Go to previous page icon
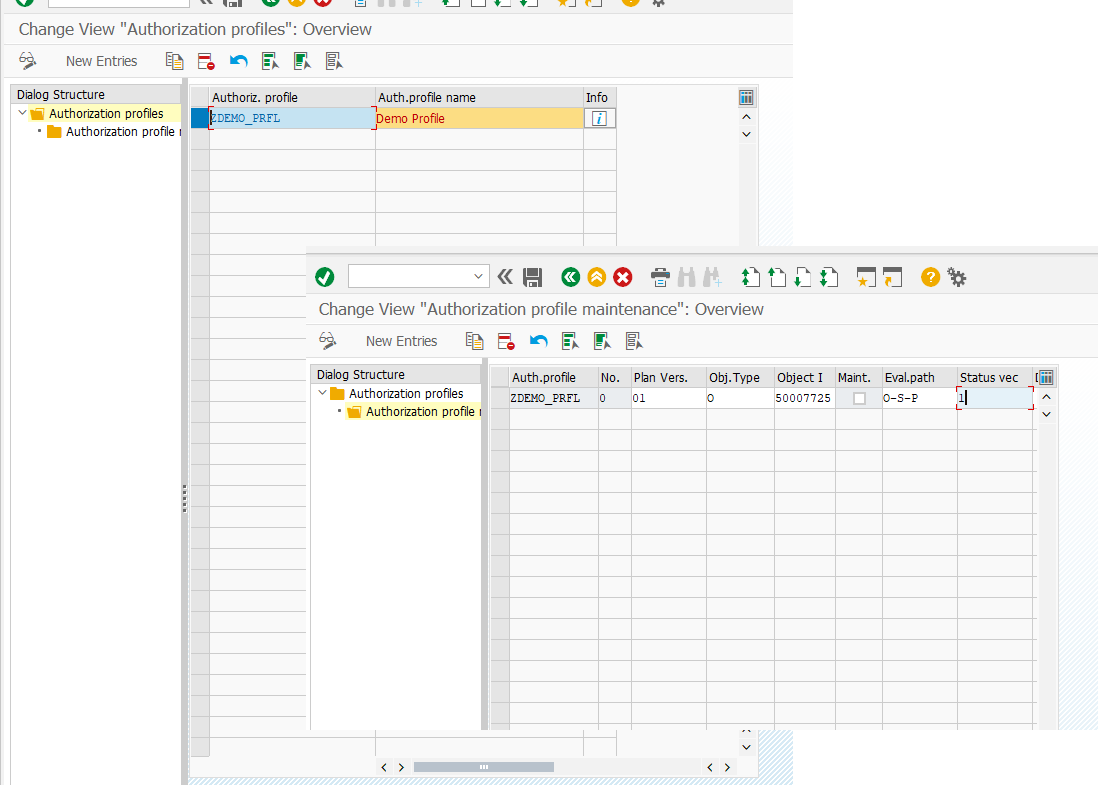1098x785 pixels. tap(777, 277)
